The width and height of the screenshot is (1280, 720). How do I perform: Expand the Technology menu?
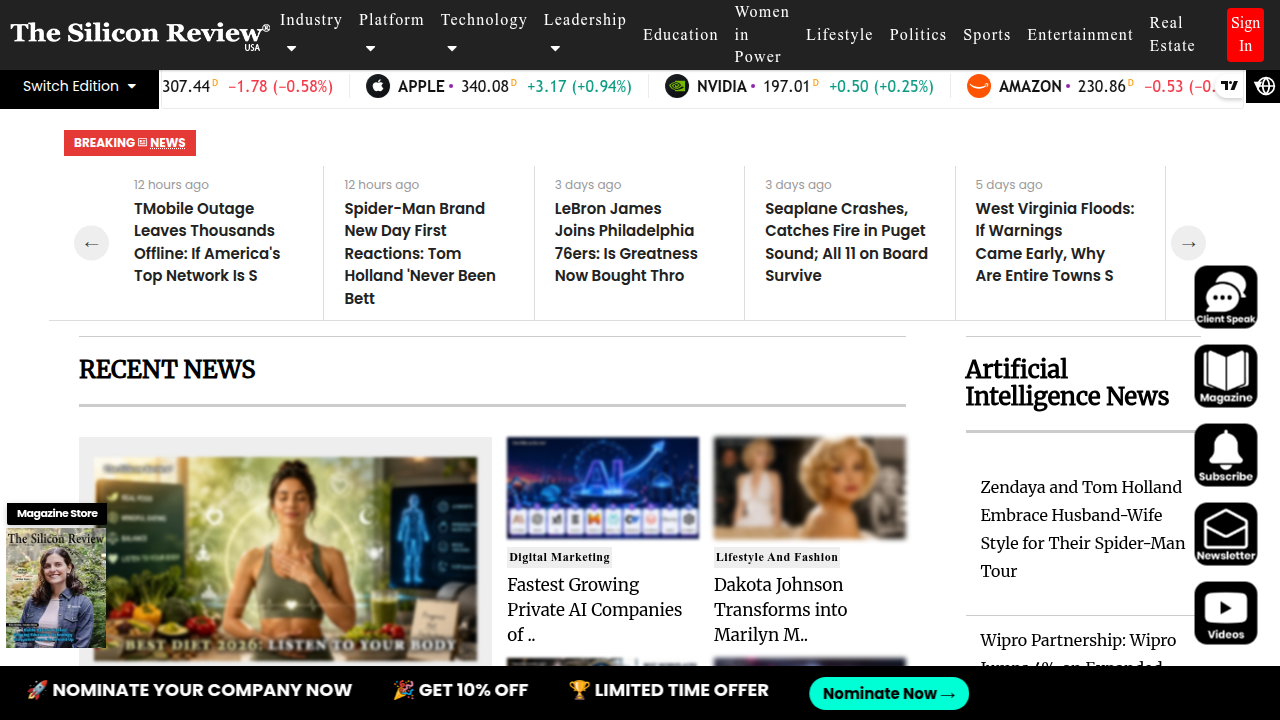pyautogui.click(x=484, y=34)
